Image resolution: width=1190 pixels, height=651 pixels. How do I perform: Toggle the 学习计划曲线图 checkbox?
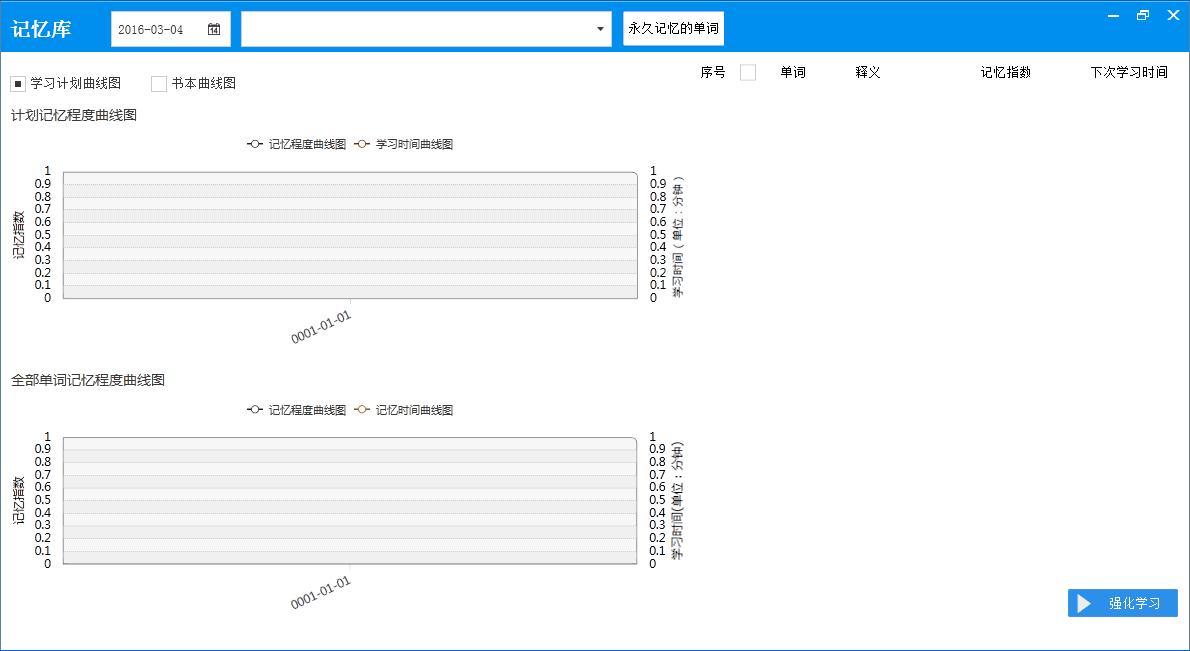tap(18, 83)
